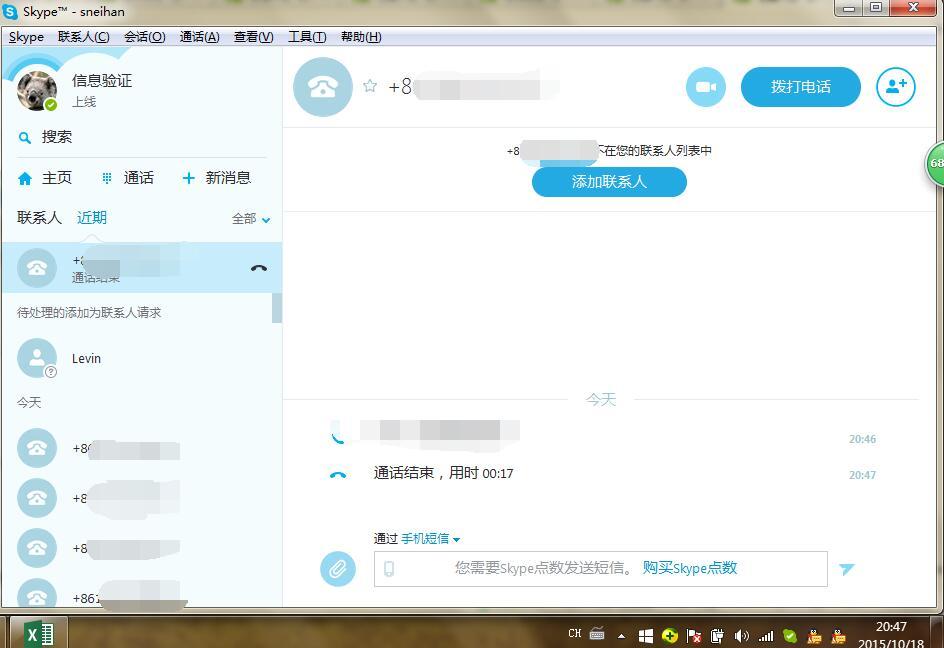Viewport: 944px width, 648px height.
Task: Click the SMS message input box
Action: pyautogui.click(x=600, y=569)
